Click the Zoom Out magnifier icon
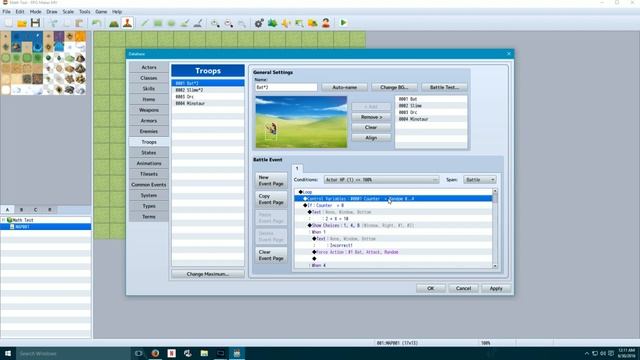The width and height of the screenshot is (640, 360). tap(229, 23)
